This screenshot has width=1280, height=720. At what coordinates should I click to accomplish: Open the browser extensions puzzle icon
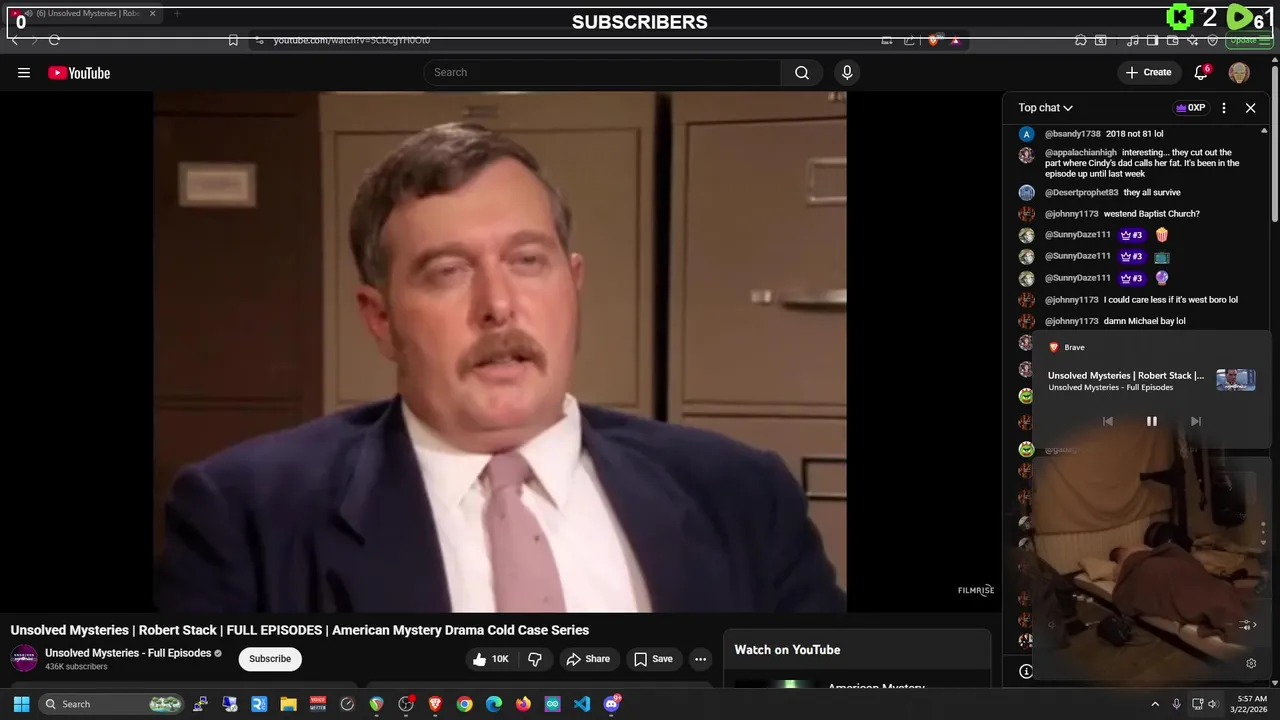click(x=1081, y=40)
